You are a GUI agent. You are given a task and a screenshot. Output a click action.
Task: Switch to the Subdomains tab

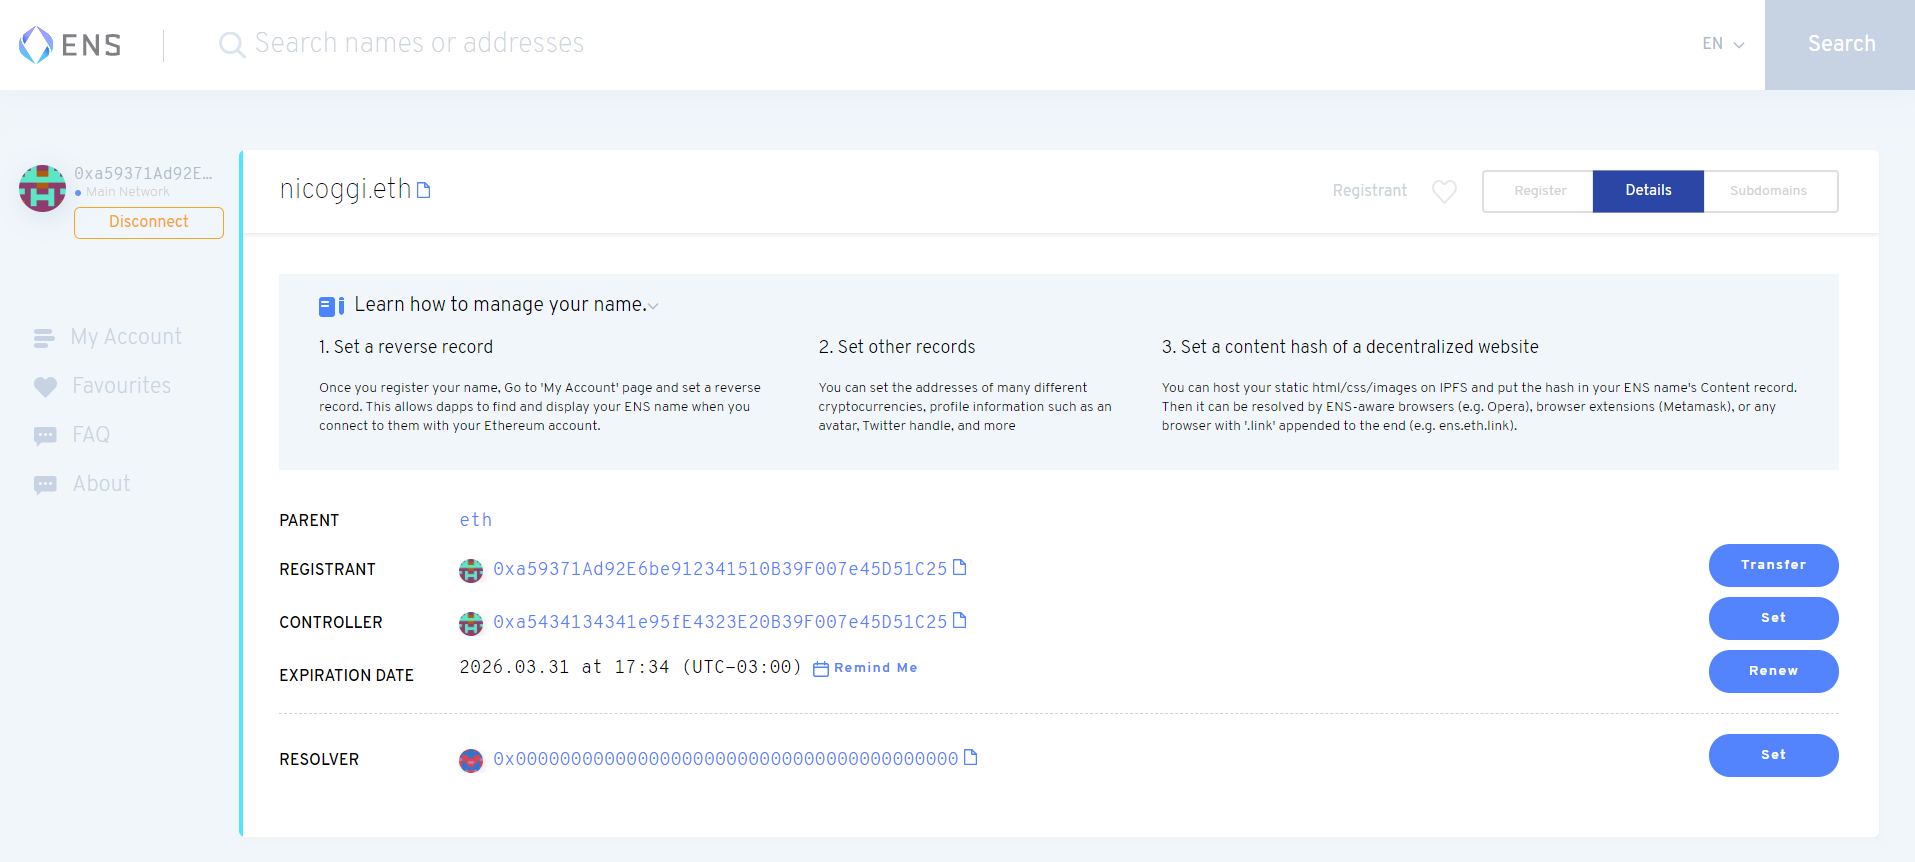coord(1768,191)
